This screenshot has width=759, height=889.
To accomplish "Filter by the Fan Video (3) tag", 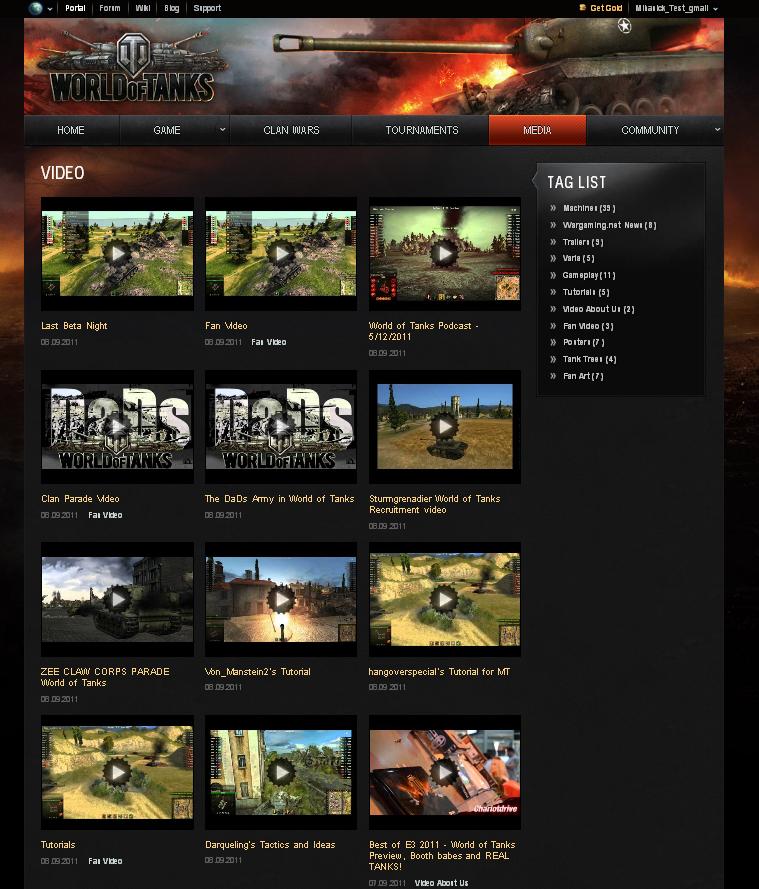I will click(588, 326).
